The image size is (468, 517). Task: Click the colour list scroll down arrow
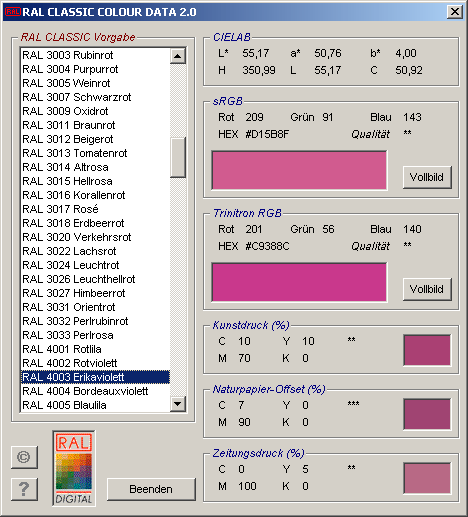point(178,404)
